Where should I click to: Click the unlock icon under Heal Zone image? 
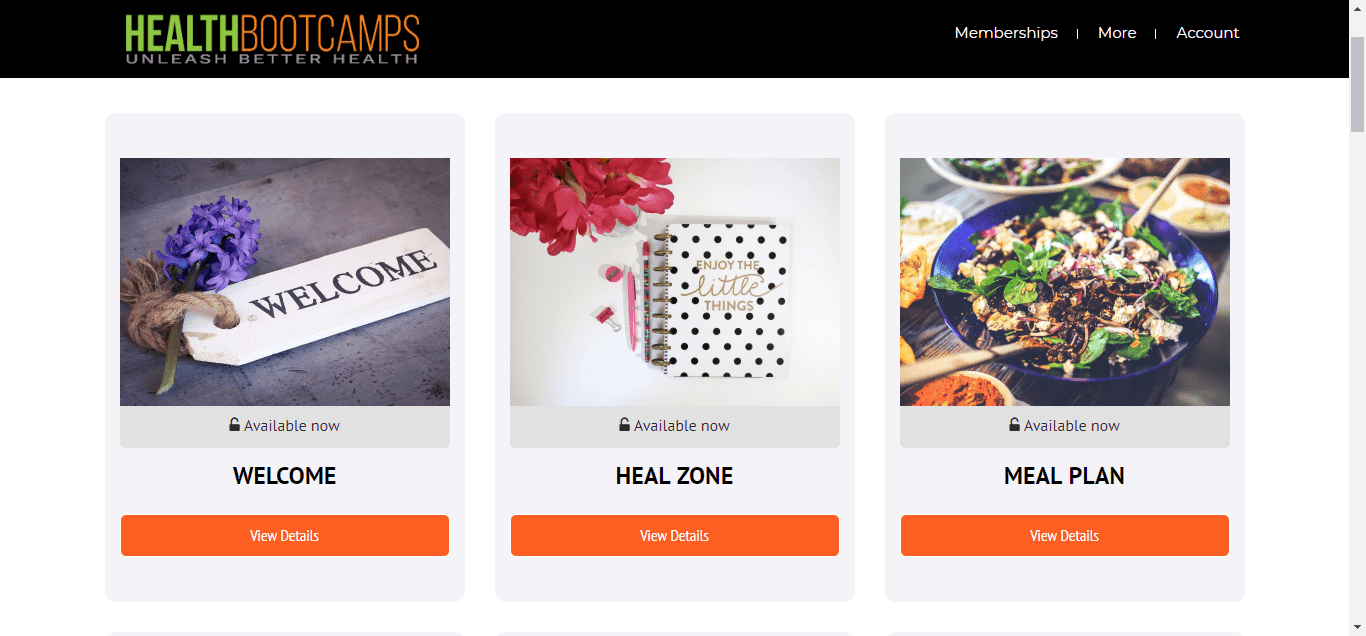tap(625, 425)
